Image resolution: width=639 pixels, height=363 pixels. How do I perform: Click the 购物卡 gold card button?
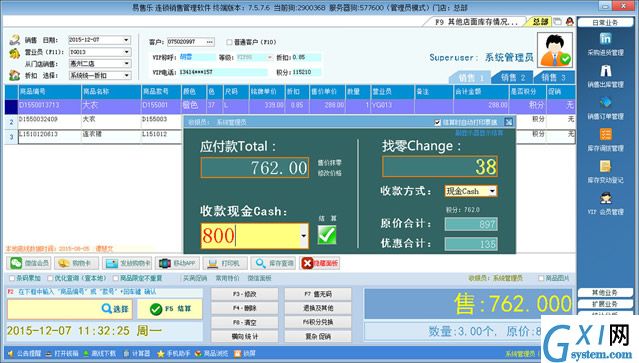(x=76, y=263)
